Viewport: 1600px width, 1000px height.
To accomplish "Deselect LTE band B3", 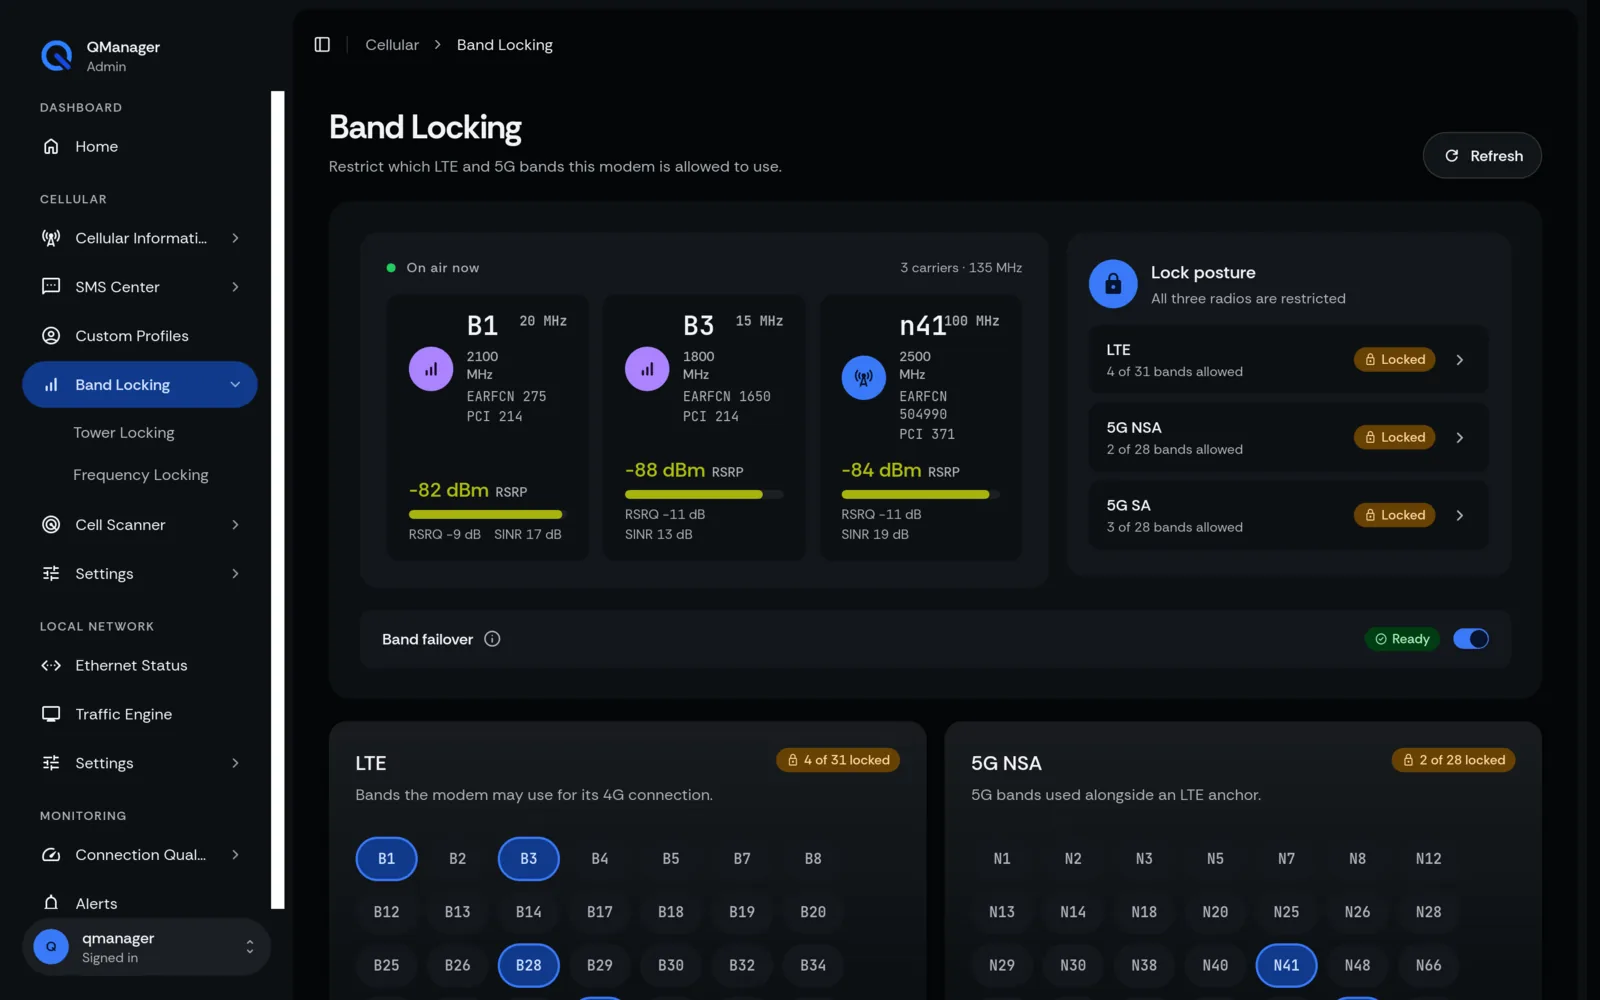I will click(529, 859).
